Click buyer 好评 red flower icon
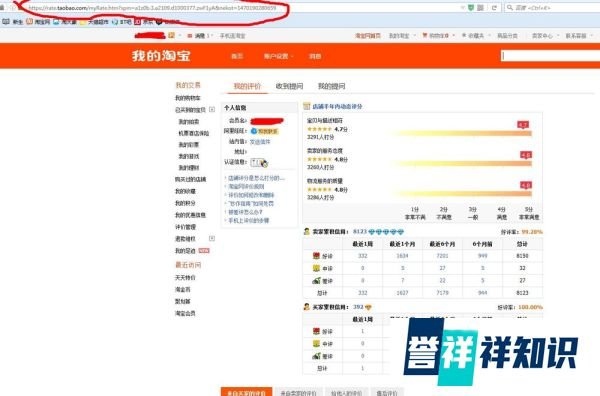The image size is (600, 396). [316, 331]
